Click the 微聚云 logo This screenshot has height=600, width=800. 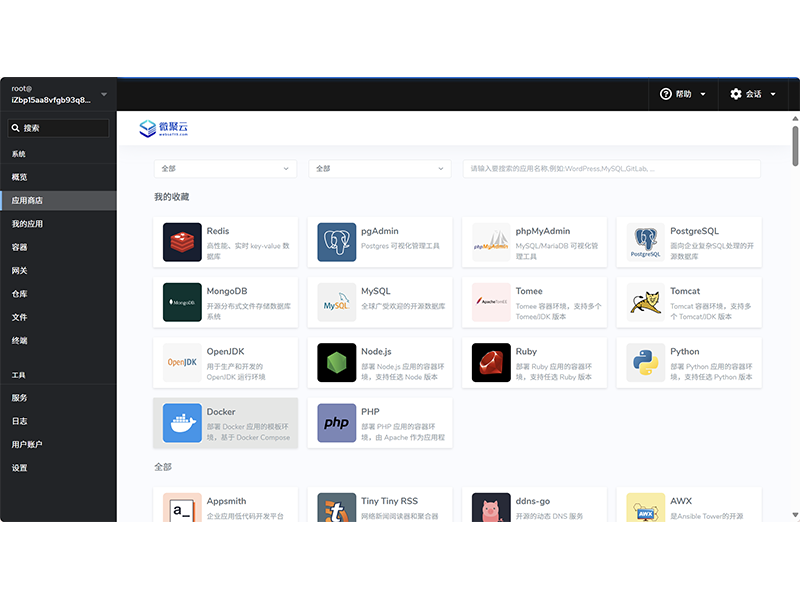click(x=164, y=128)
